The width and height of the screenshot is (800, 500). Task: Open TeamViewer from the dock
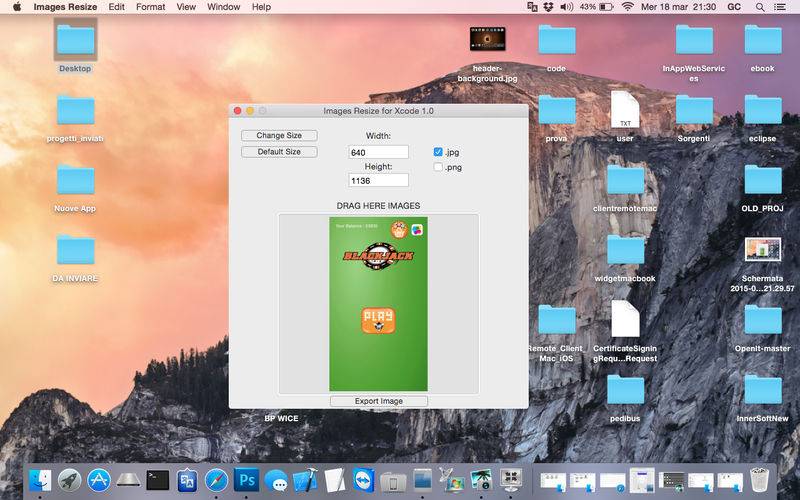tap(364, 481)
